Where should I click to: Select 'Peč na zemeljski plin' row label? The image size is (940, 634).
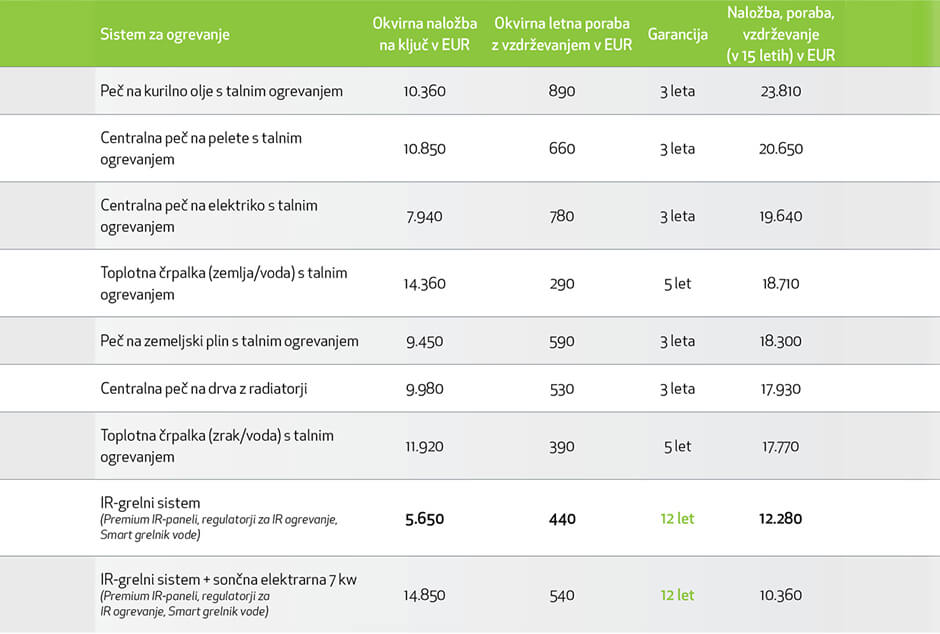coord(229,341)
